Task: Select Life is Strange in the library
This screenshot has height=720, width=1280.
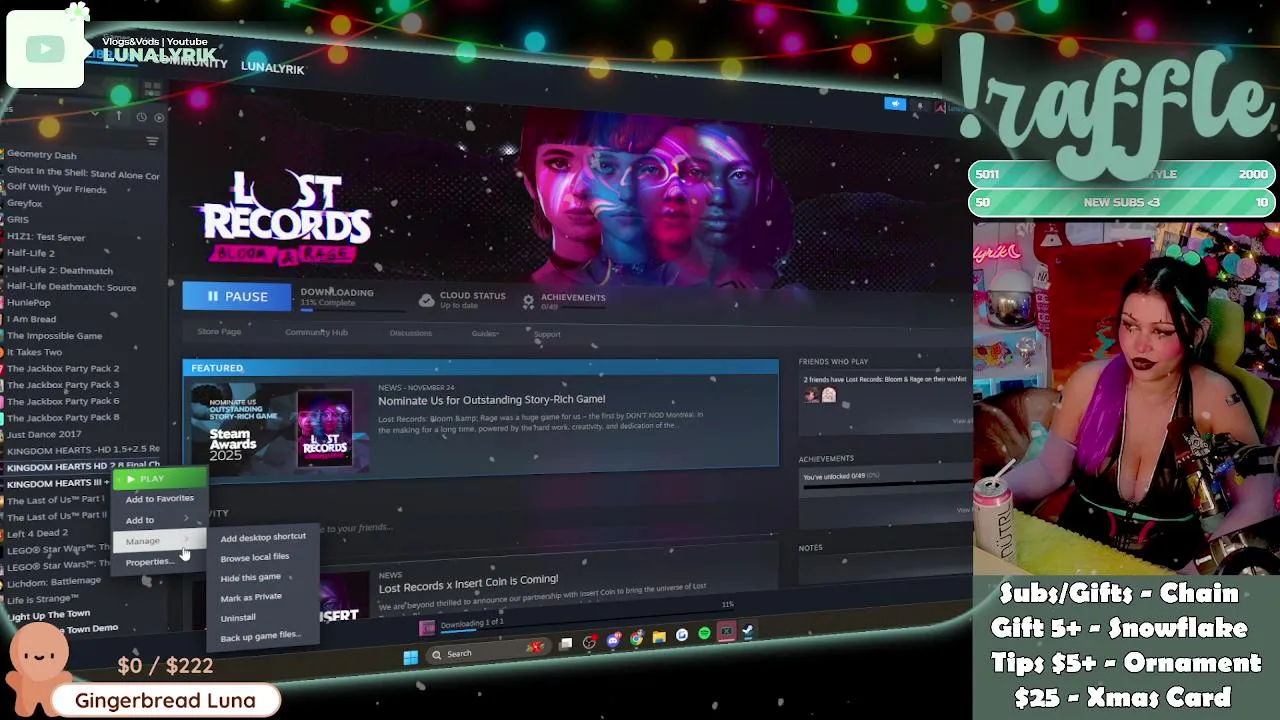Action: (x=42, y=599)
